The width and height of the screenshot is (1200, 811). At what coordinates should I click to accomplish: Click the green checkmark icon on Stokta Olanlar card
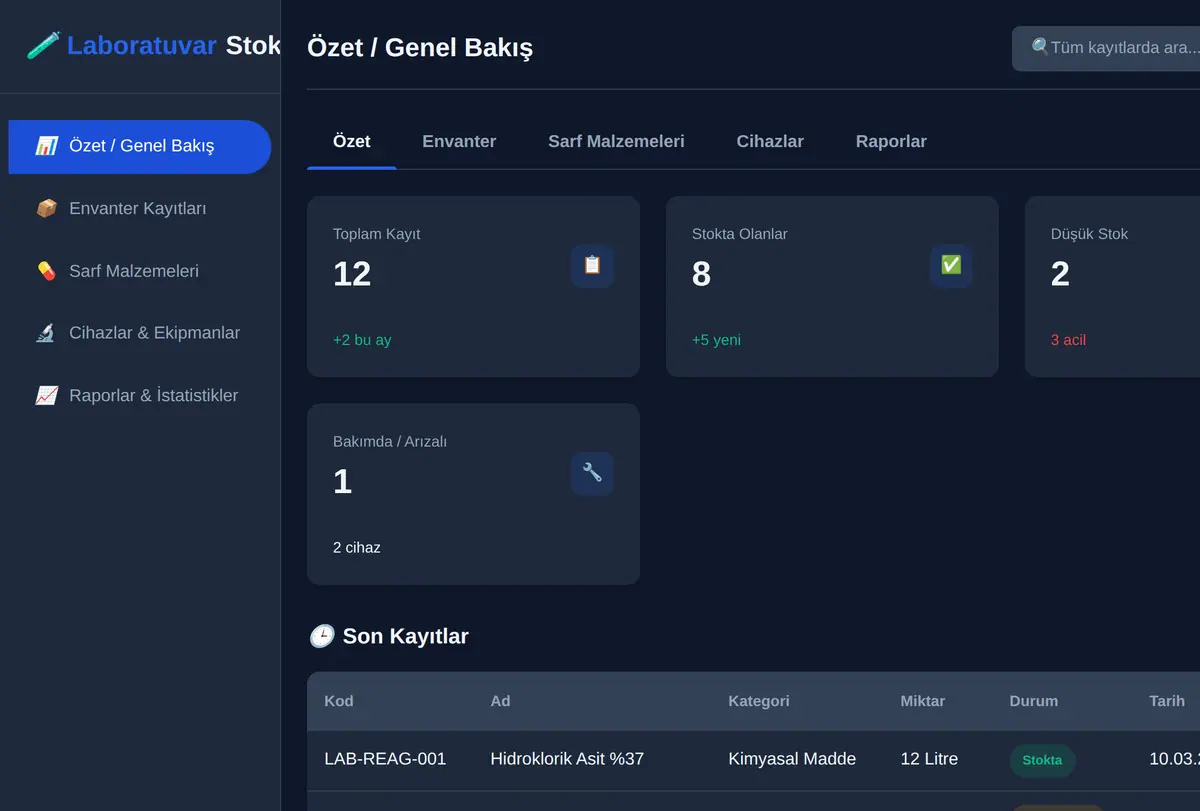pyautogui.click(x=951, y=265)
